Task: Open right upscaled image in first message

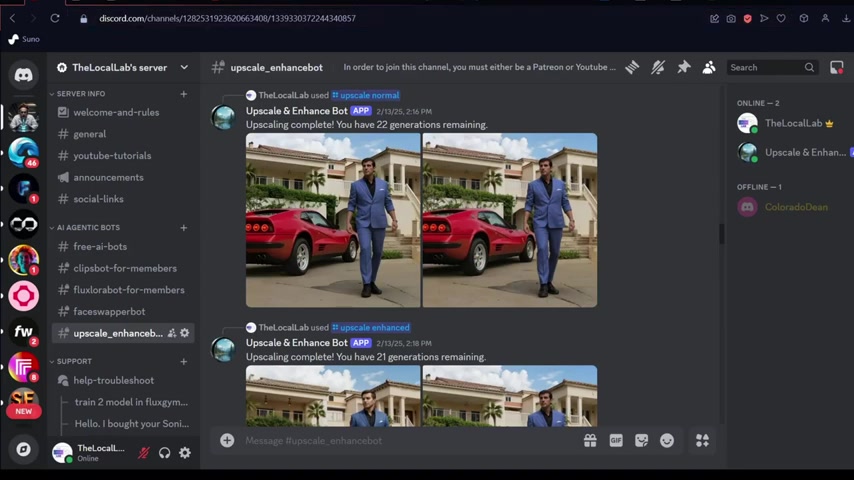Action: pos(510,220)
